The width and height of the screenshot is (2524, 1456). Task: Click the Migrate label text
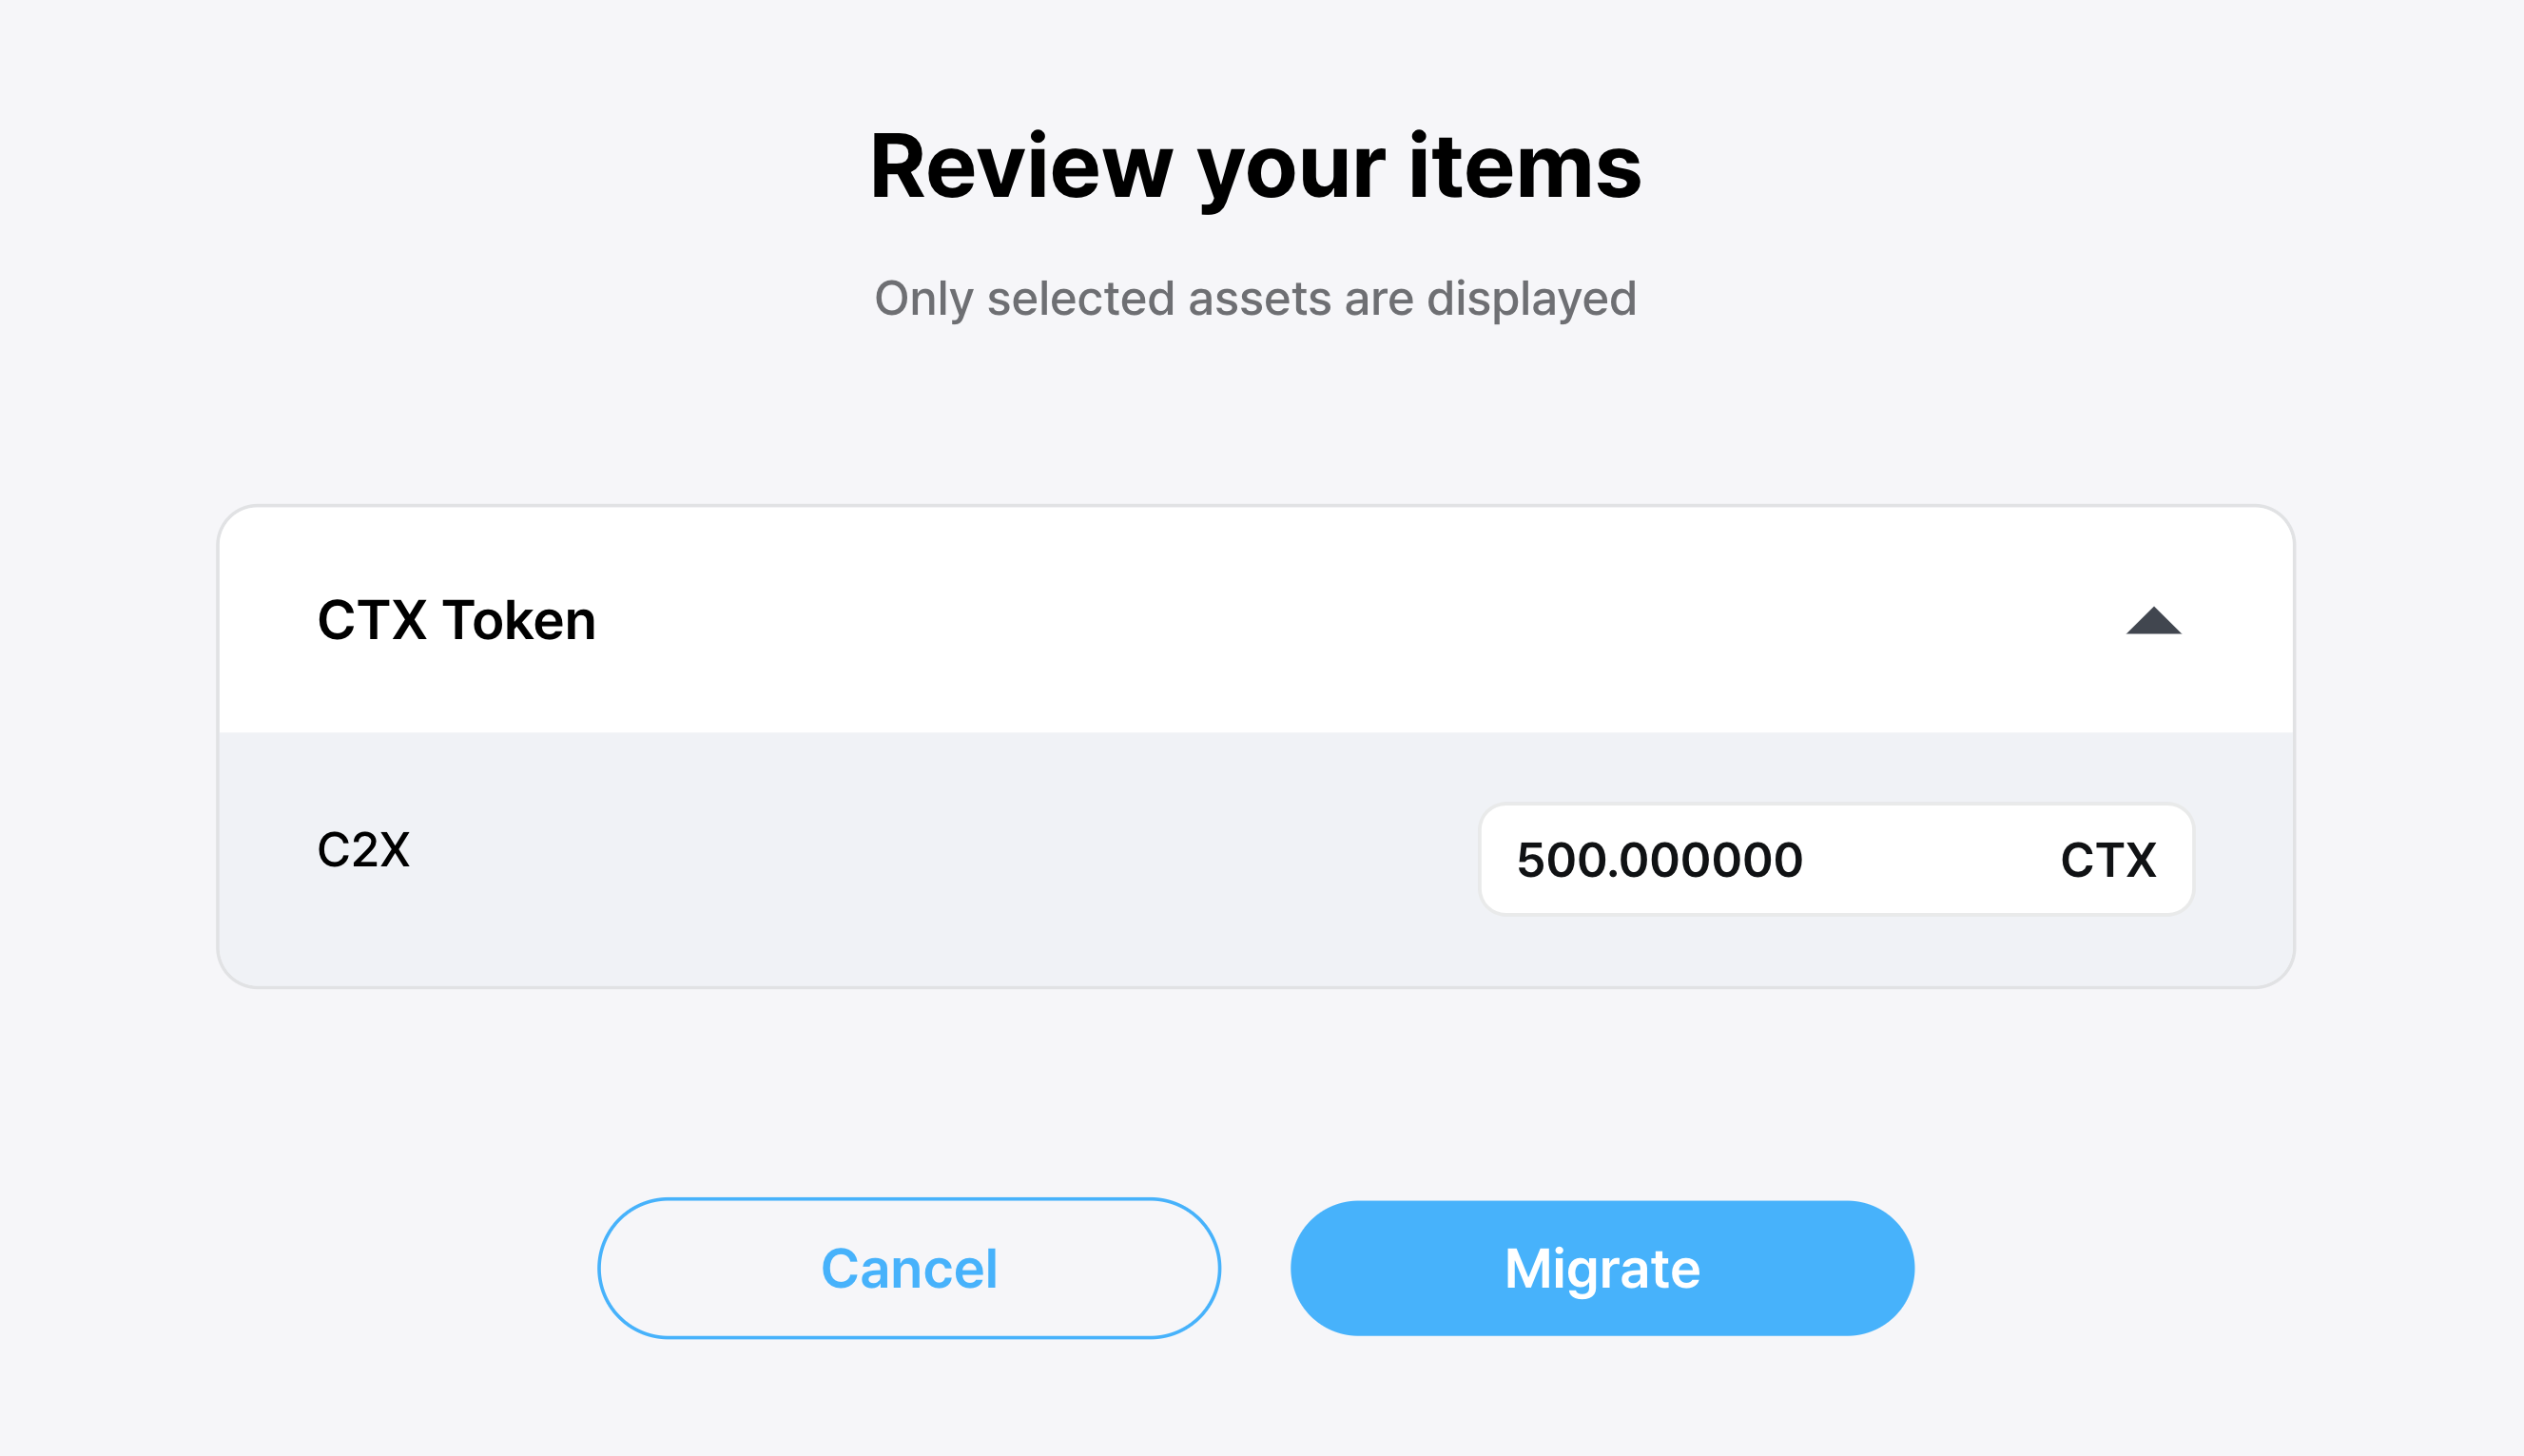[1602, 1268]
